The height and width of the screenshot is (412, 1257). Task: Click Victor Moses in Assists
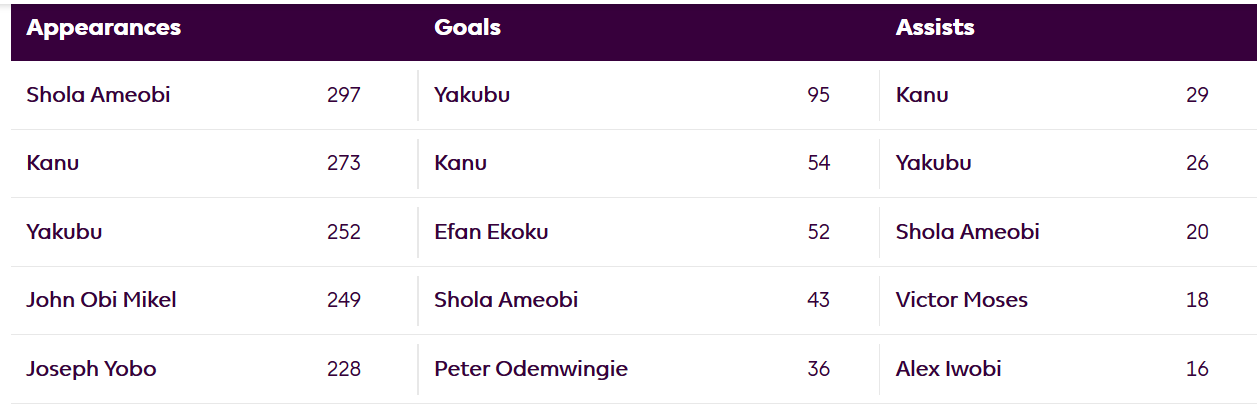pos(962,300)
